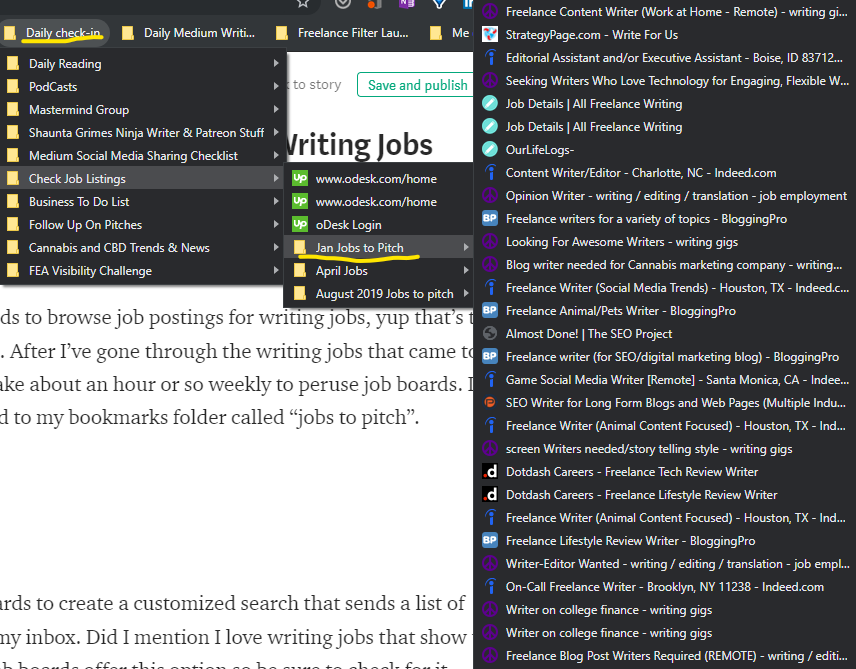Open Medium Social Media Sharing Checklist folder
856x669 pixels.
tap(143, 156)
